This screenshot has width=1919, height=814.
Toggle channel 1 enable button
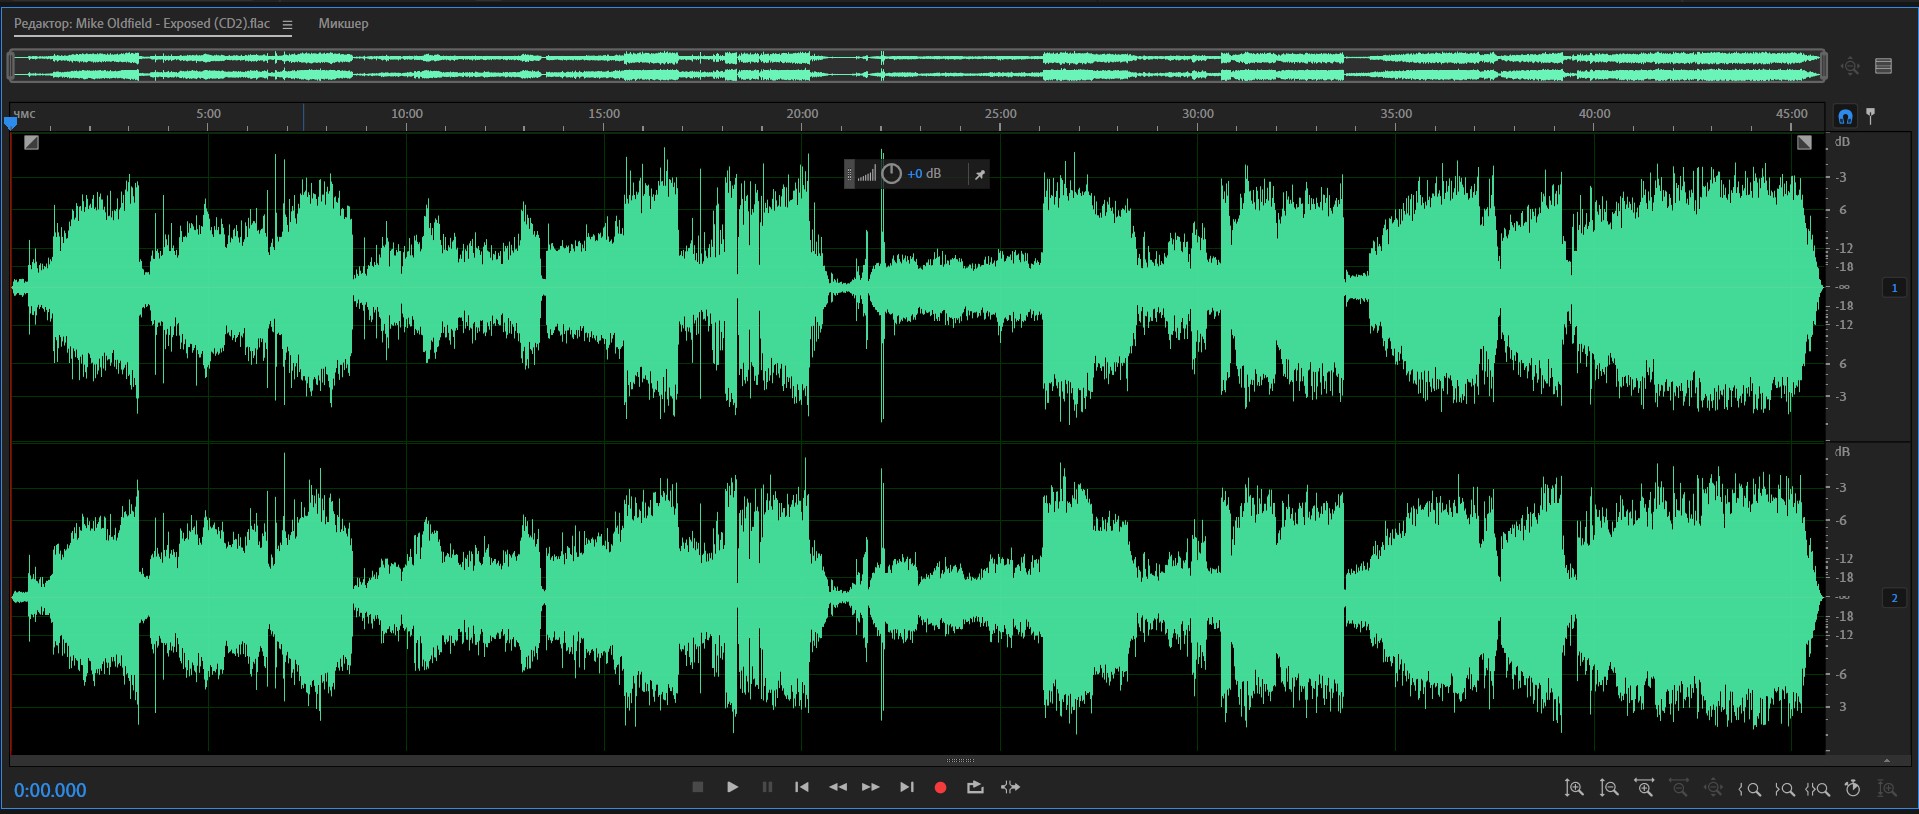pos(1894,288)
